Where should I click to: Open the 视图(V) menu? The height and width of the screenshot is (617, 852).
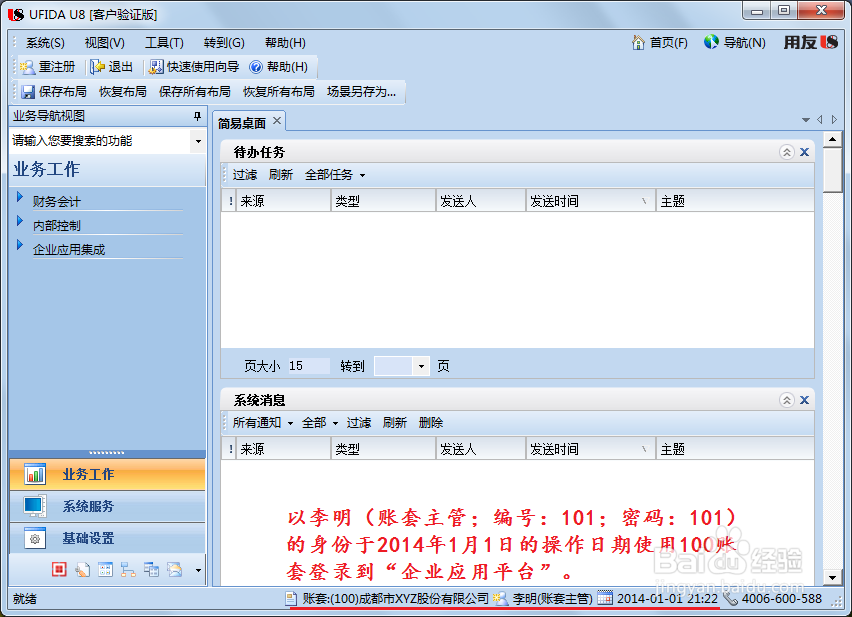[x=104, y=43]
